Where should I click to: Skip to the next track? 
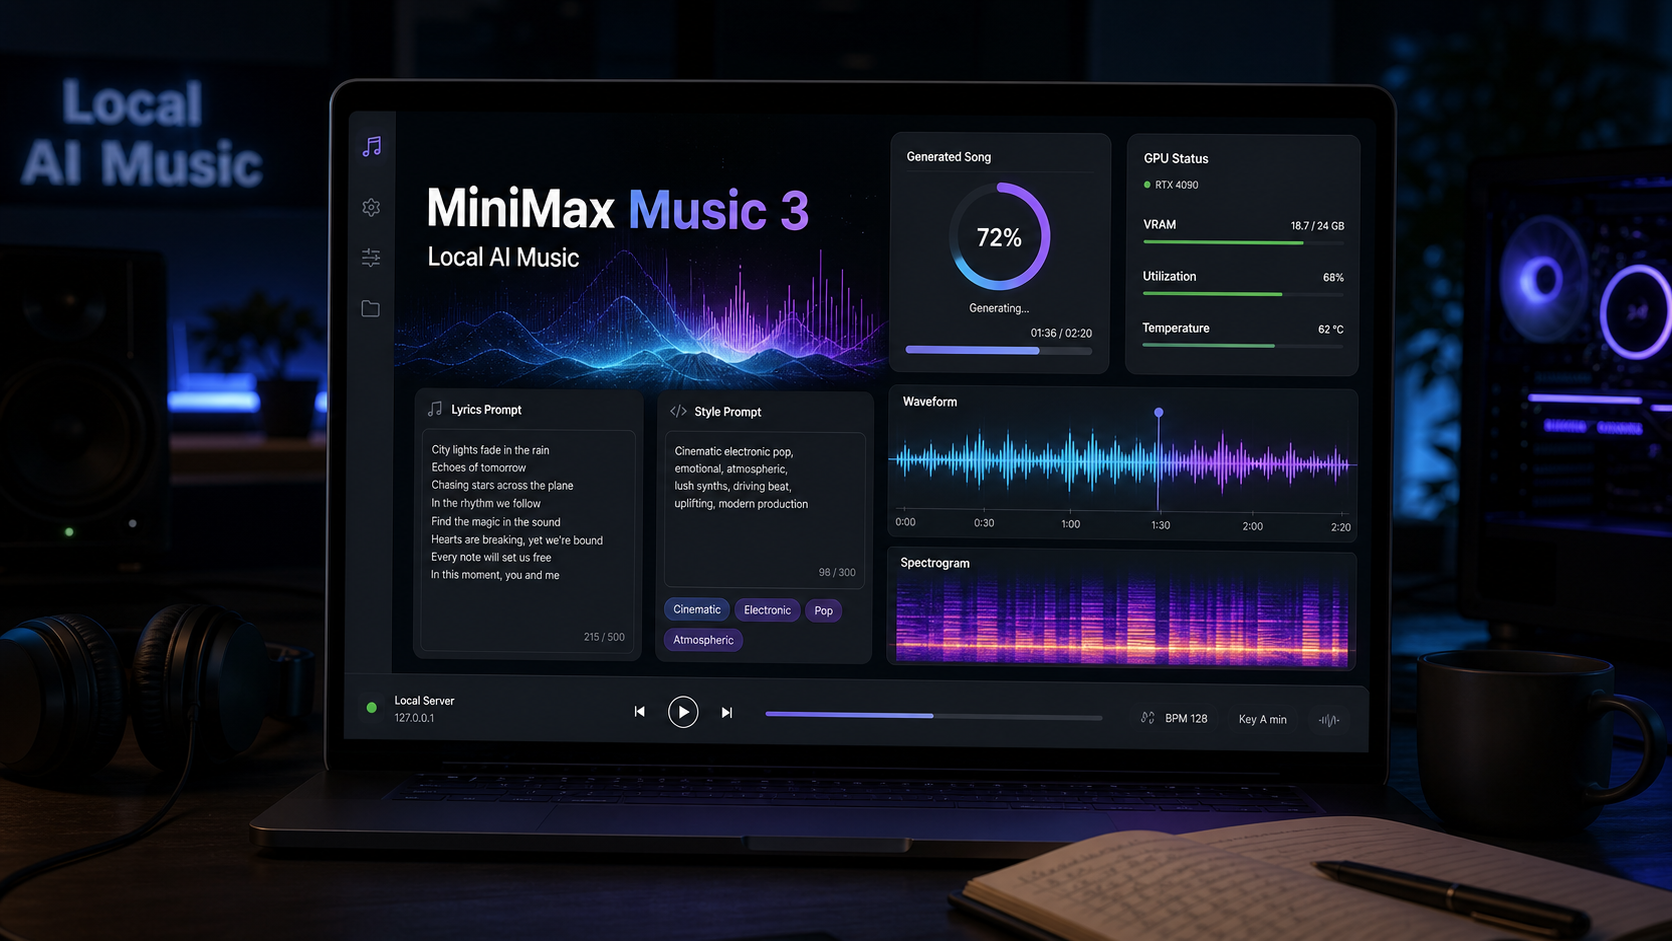click(727, 712)
